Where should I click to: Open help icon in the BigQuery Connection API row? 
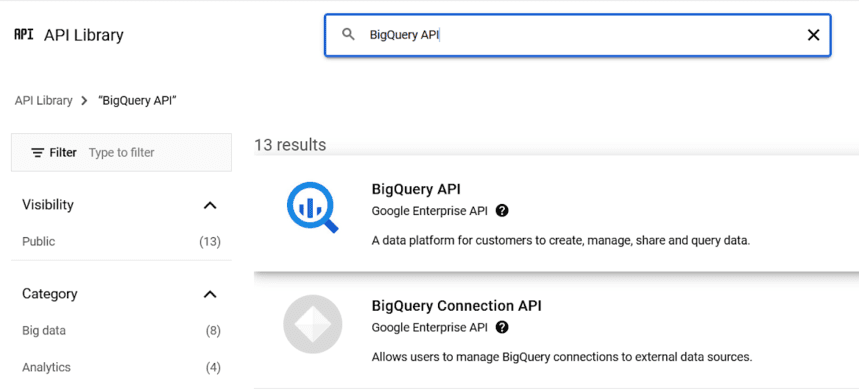tap(502, 327)
